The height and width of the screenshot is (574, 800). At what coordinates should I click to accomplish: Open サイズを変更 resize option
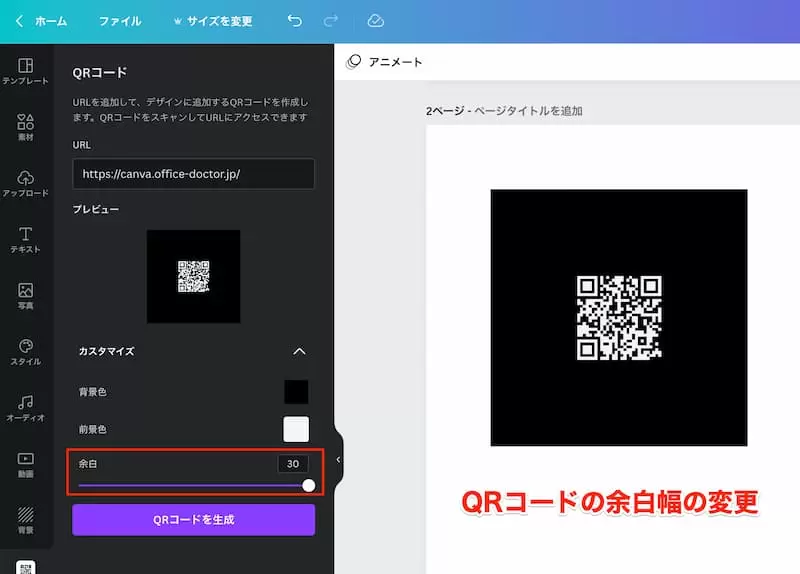click(213, 21)
